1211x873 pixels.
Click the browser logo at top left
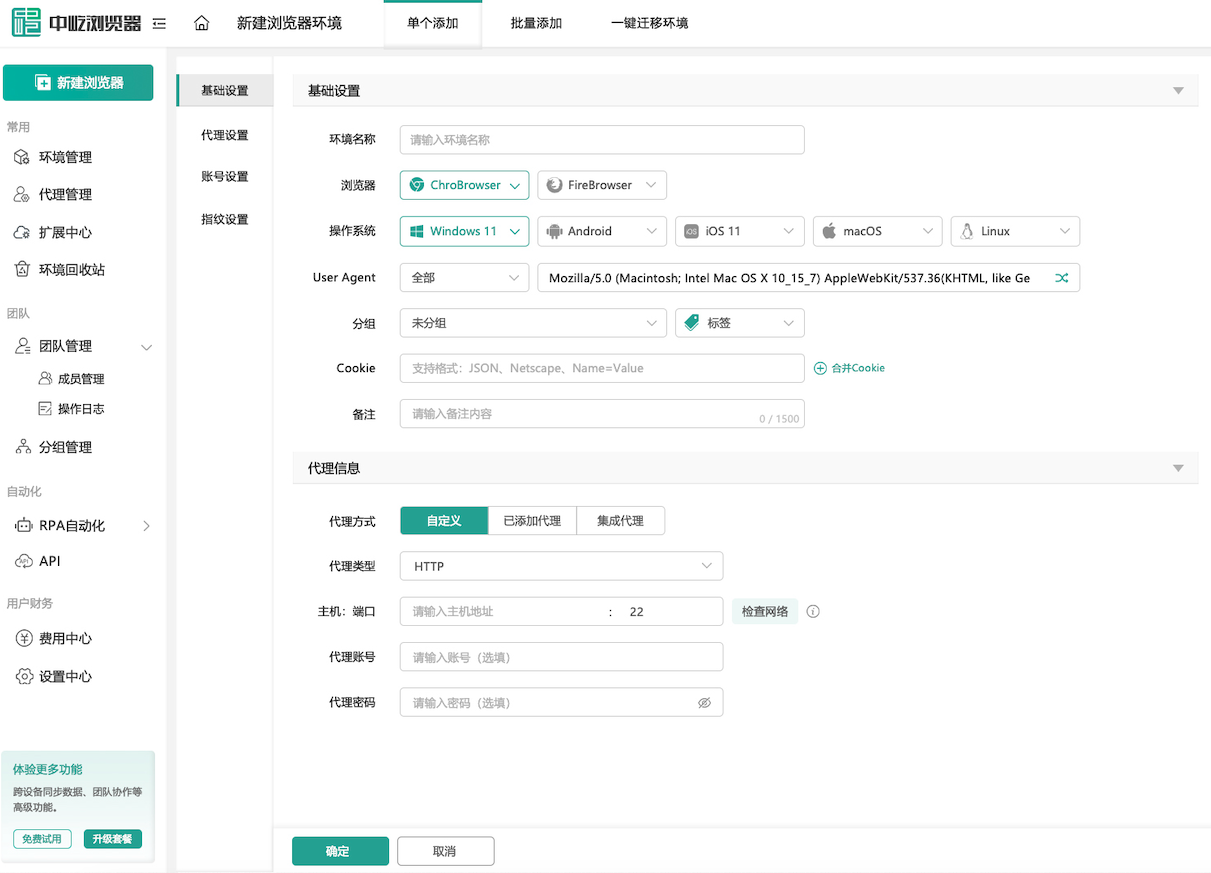(76, 23)
